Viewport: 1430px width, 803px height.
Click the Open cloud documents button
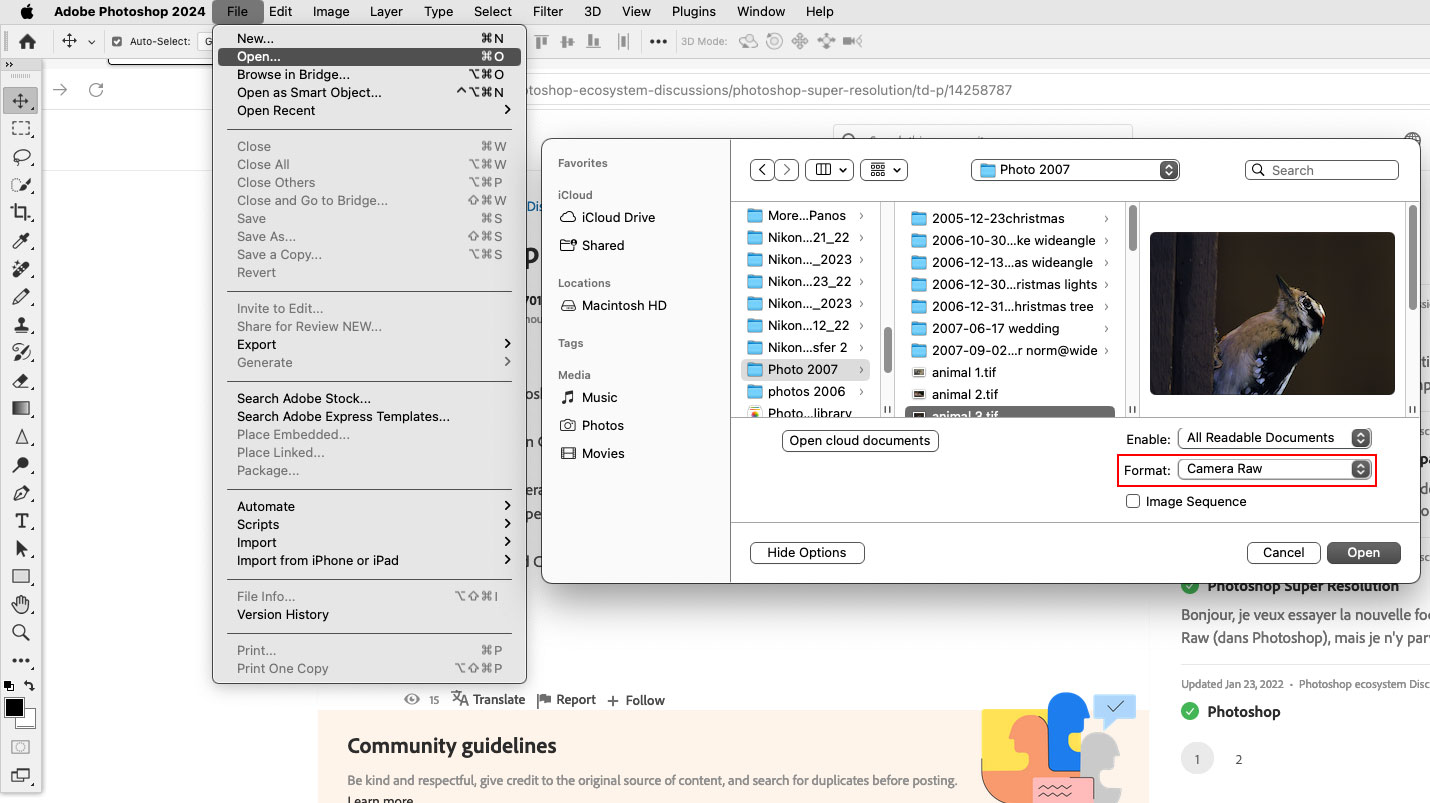click(860, 440)
